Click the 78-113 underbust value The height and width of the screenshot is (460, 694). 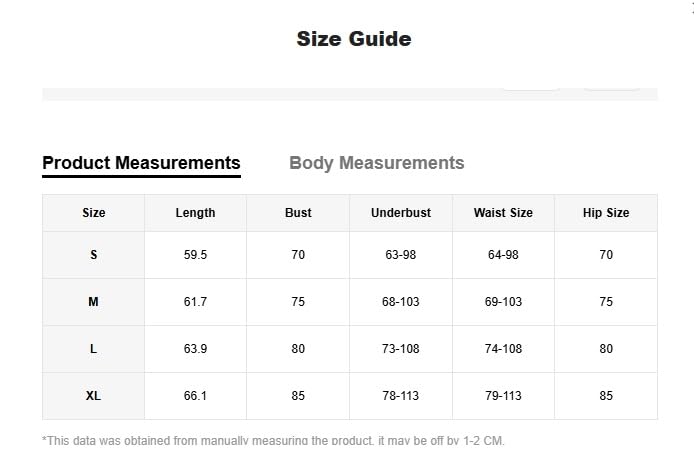point(401,396)
